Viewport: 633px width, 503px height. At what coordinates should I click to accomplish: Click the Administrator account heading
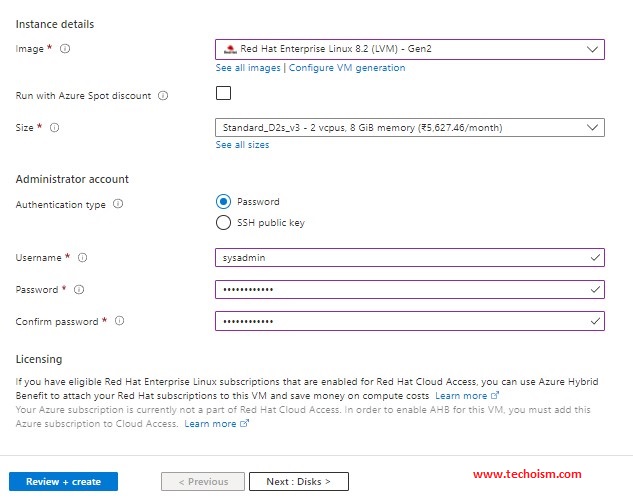pos(72,179)
